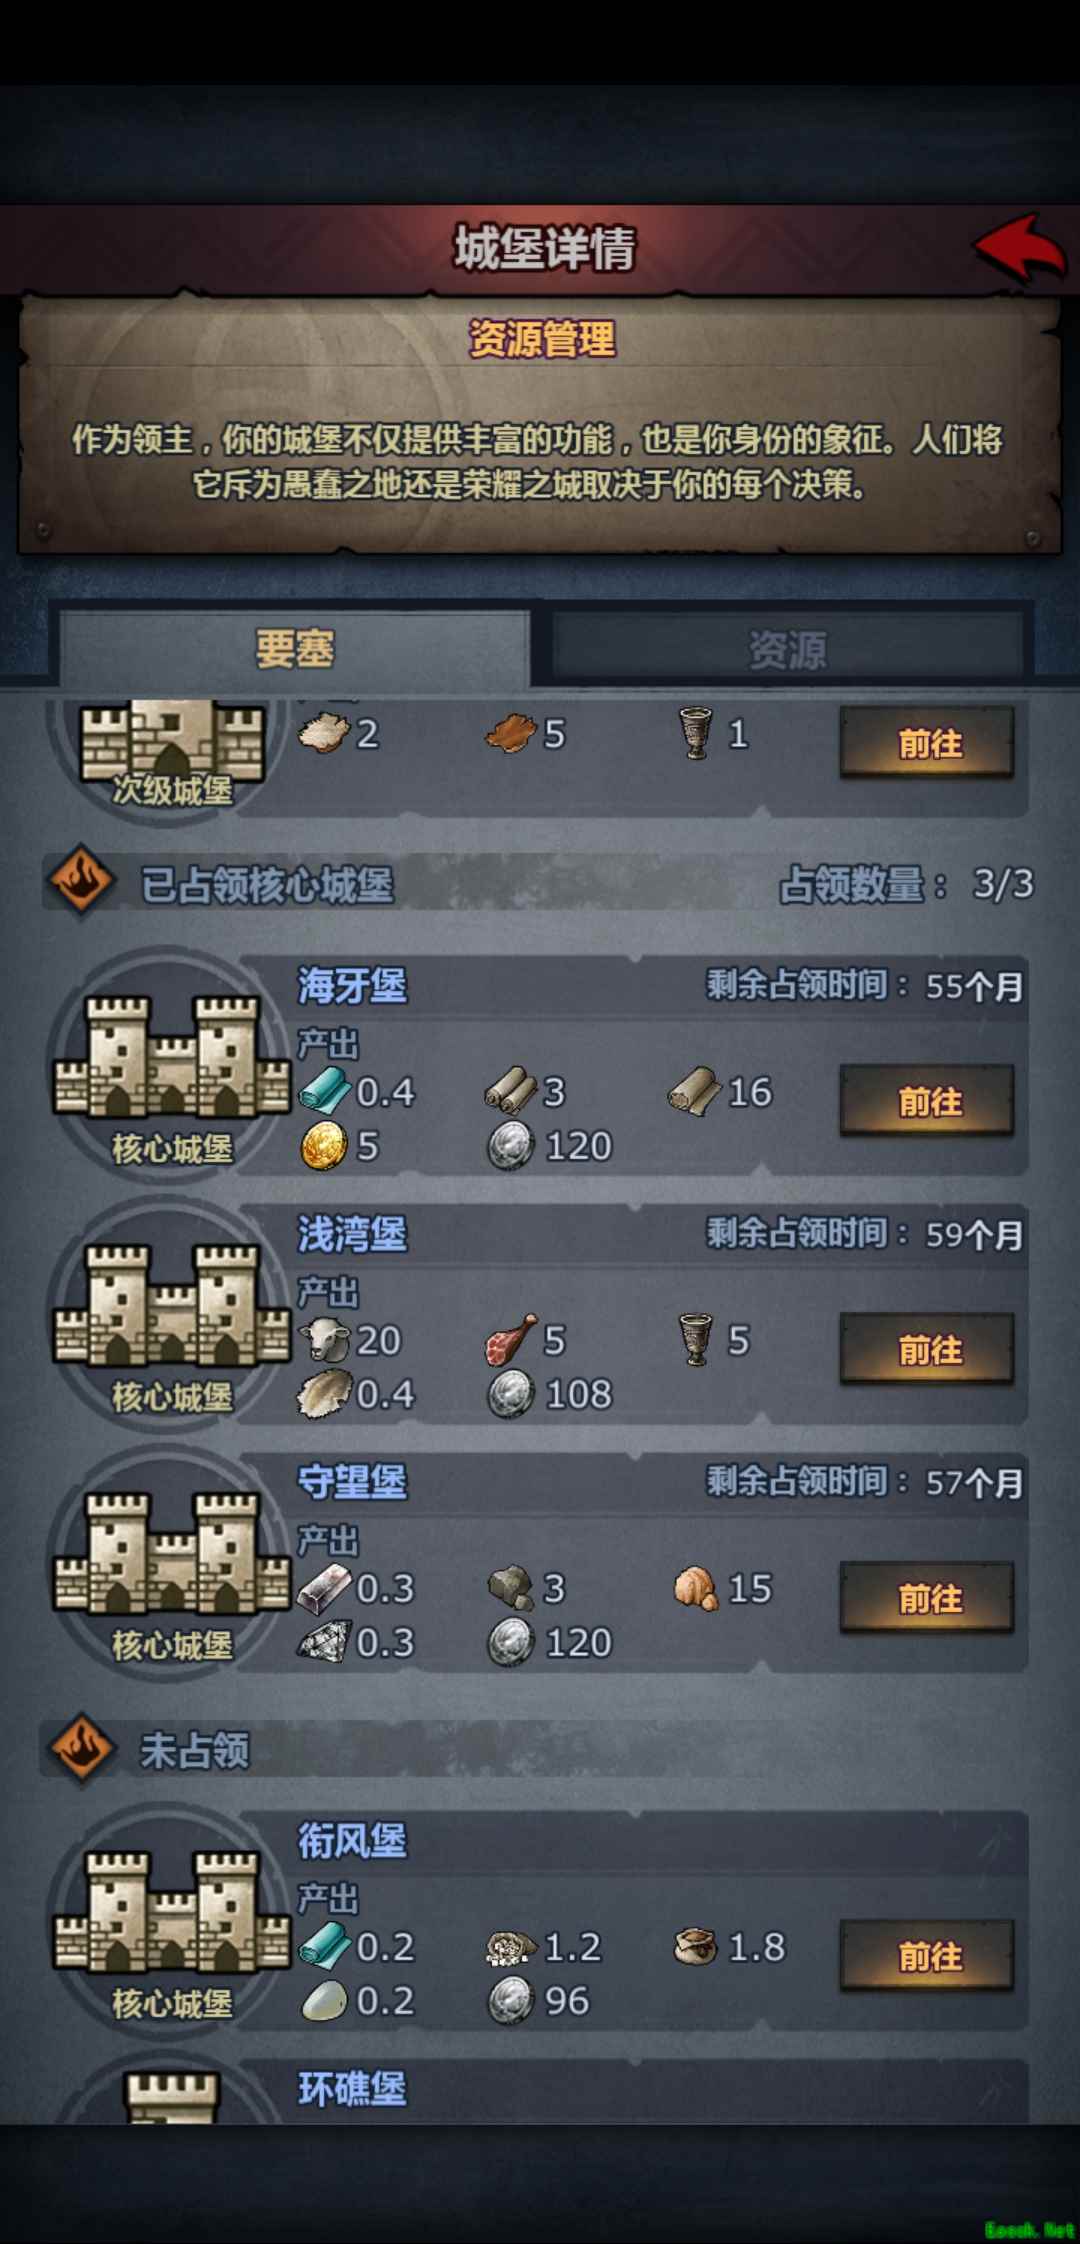Click the red back arrow icon
Viewport: 1080px width, 2244px height.
[1019, 246]
